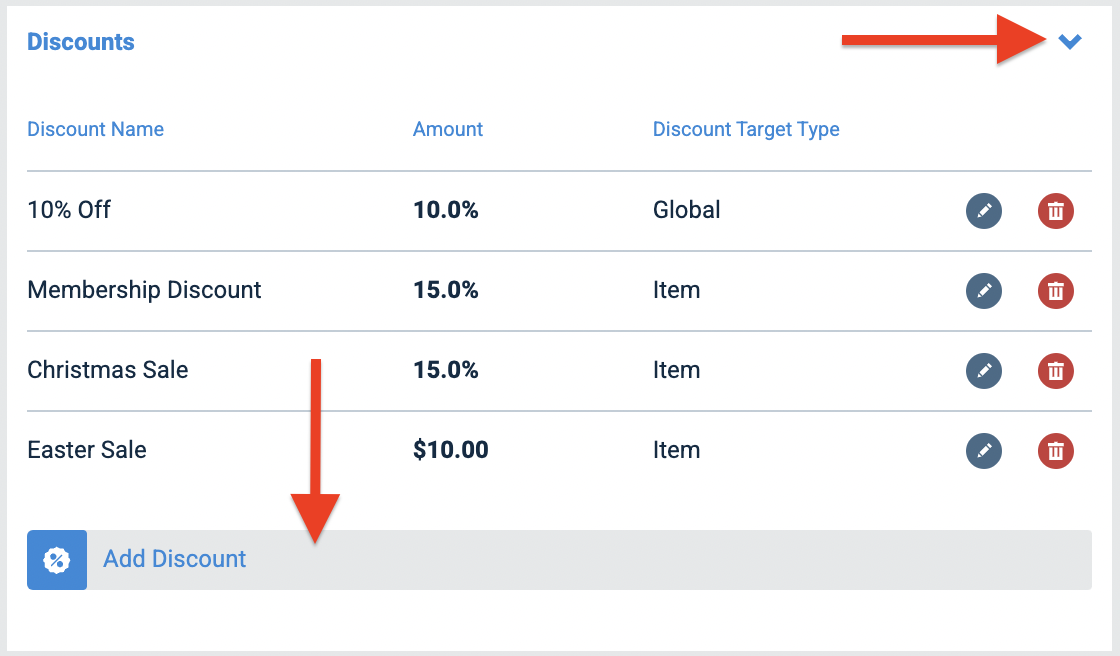Image resolution: width=1120 pixels, height=656 pixels.
Task: Click the pencil icon for Easter Sale
Action: pos(983,451)
